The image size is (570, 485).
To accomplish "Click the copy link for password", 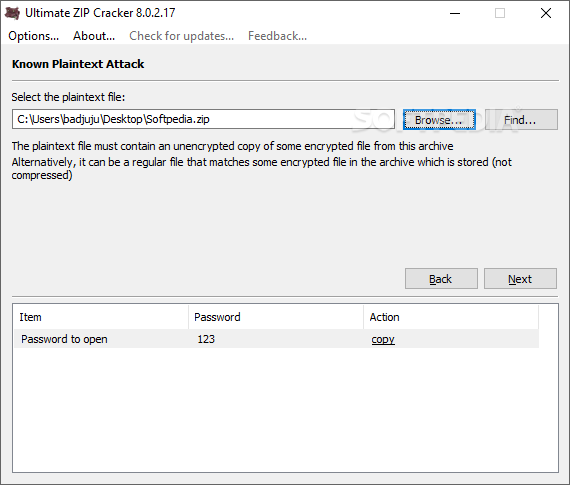I will [x=383, y=339].
